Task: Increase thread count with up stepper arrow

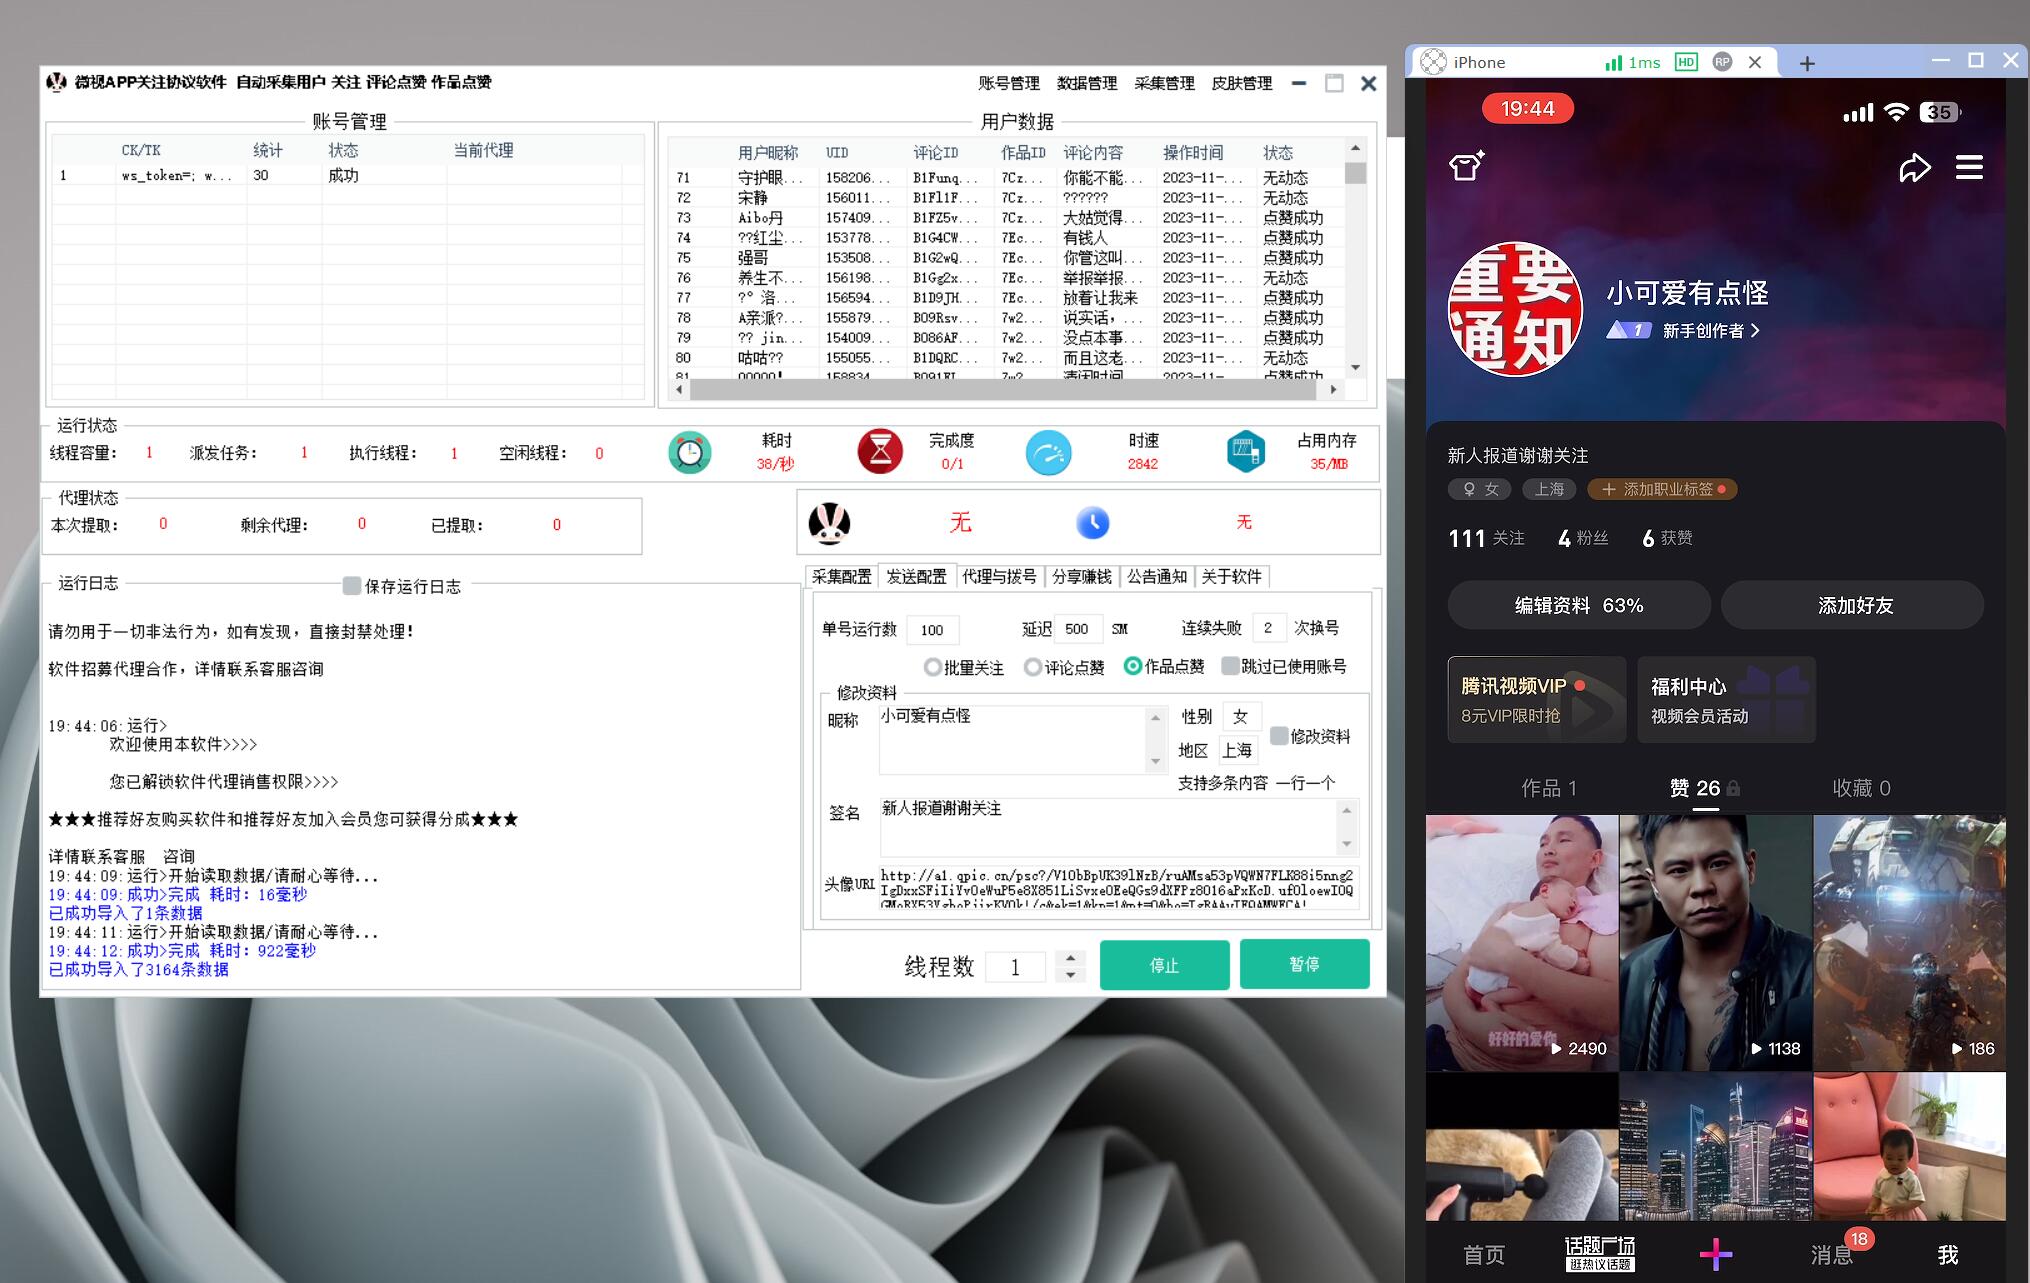Action: [x=1070, y=957]
